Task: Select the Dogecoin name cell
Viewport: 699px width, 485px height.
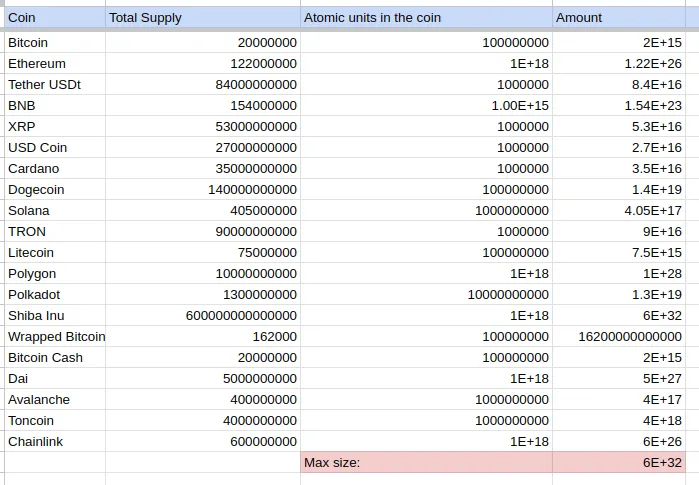Action: coord(52,190)
